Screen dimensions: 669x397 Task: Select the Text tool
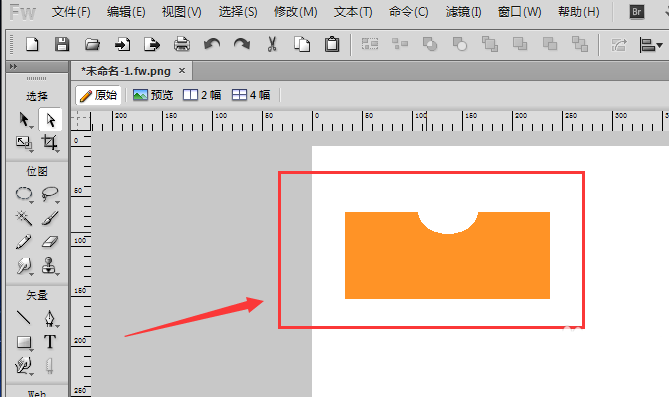pyautogui.click(x=49, y=342)
